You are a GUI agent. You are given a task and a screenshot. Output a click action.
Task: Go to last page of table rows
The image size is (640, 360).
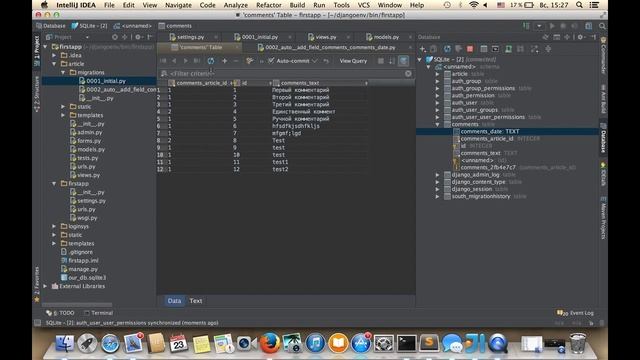pos(197,61)
